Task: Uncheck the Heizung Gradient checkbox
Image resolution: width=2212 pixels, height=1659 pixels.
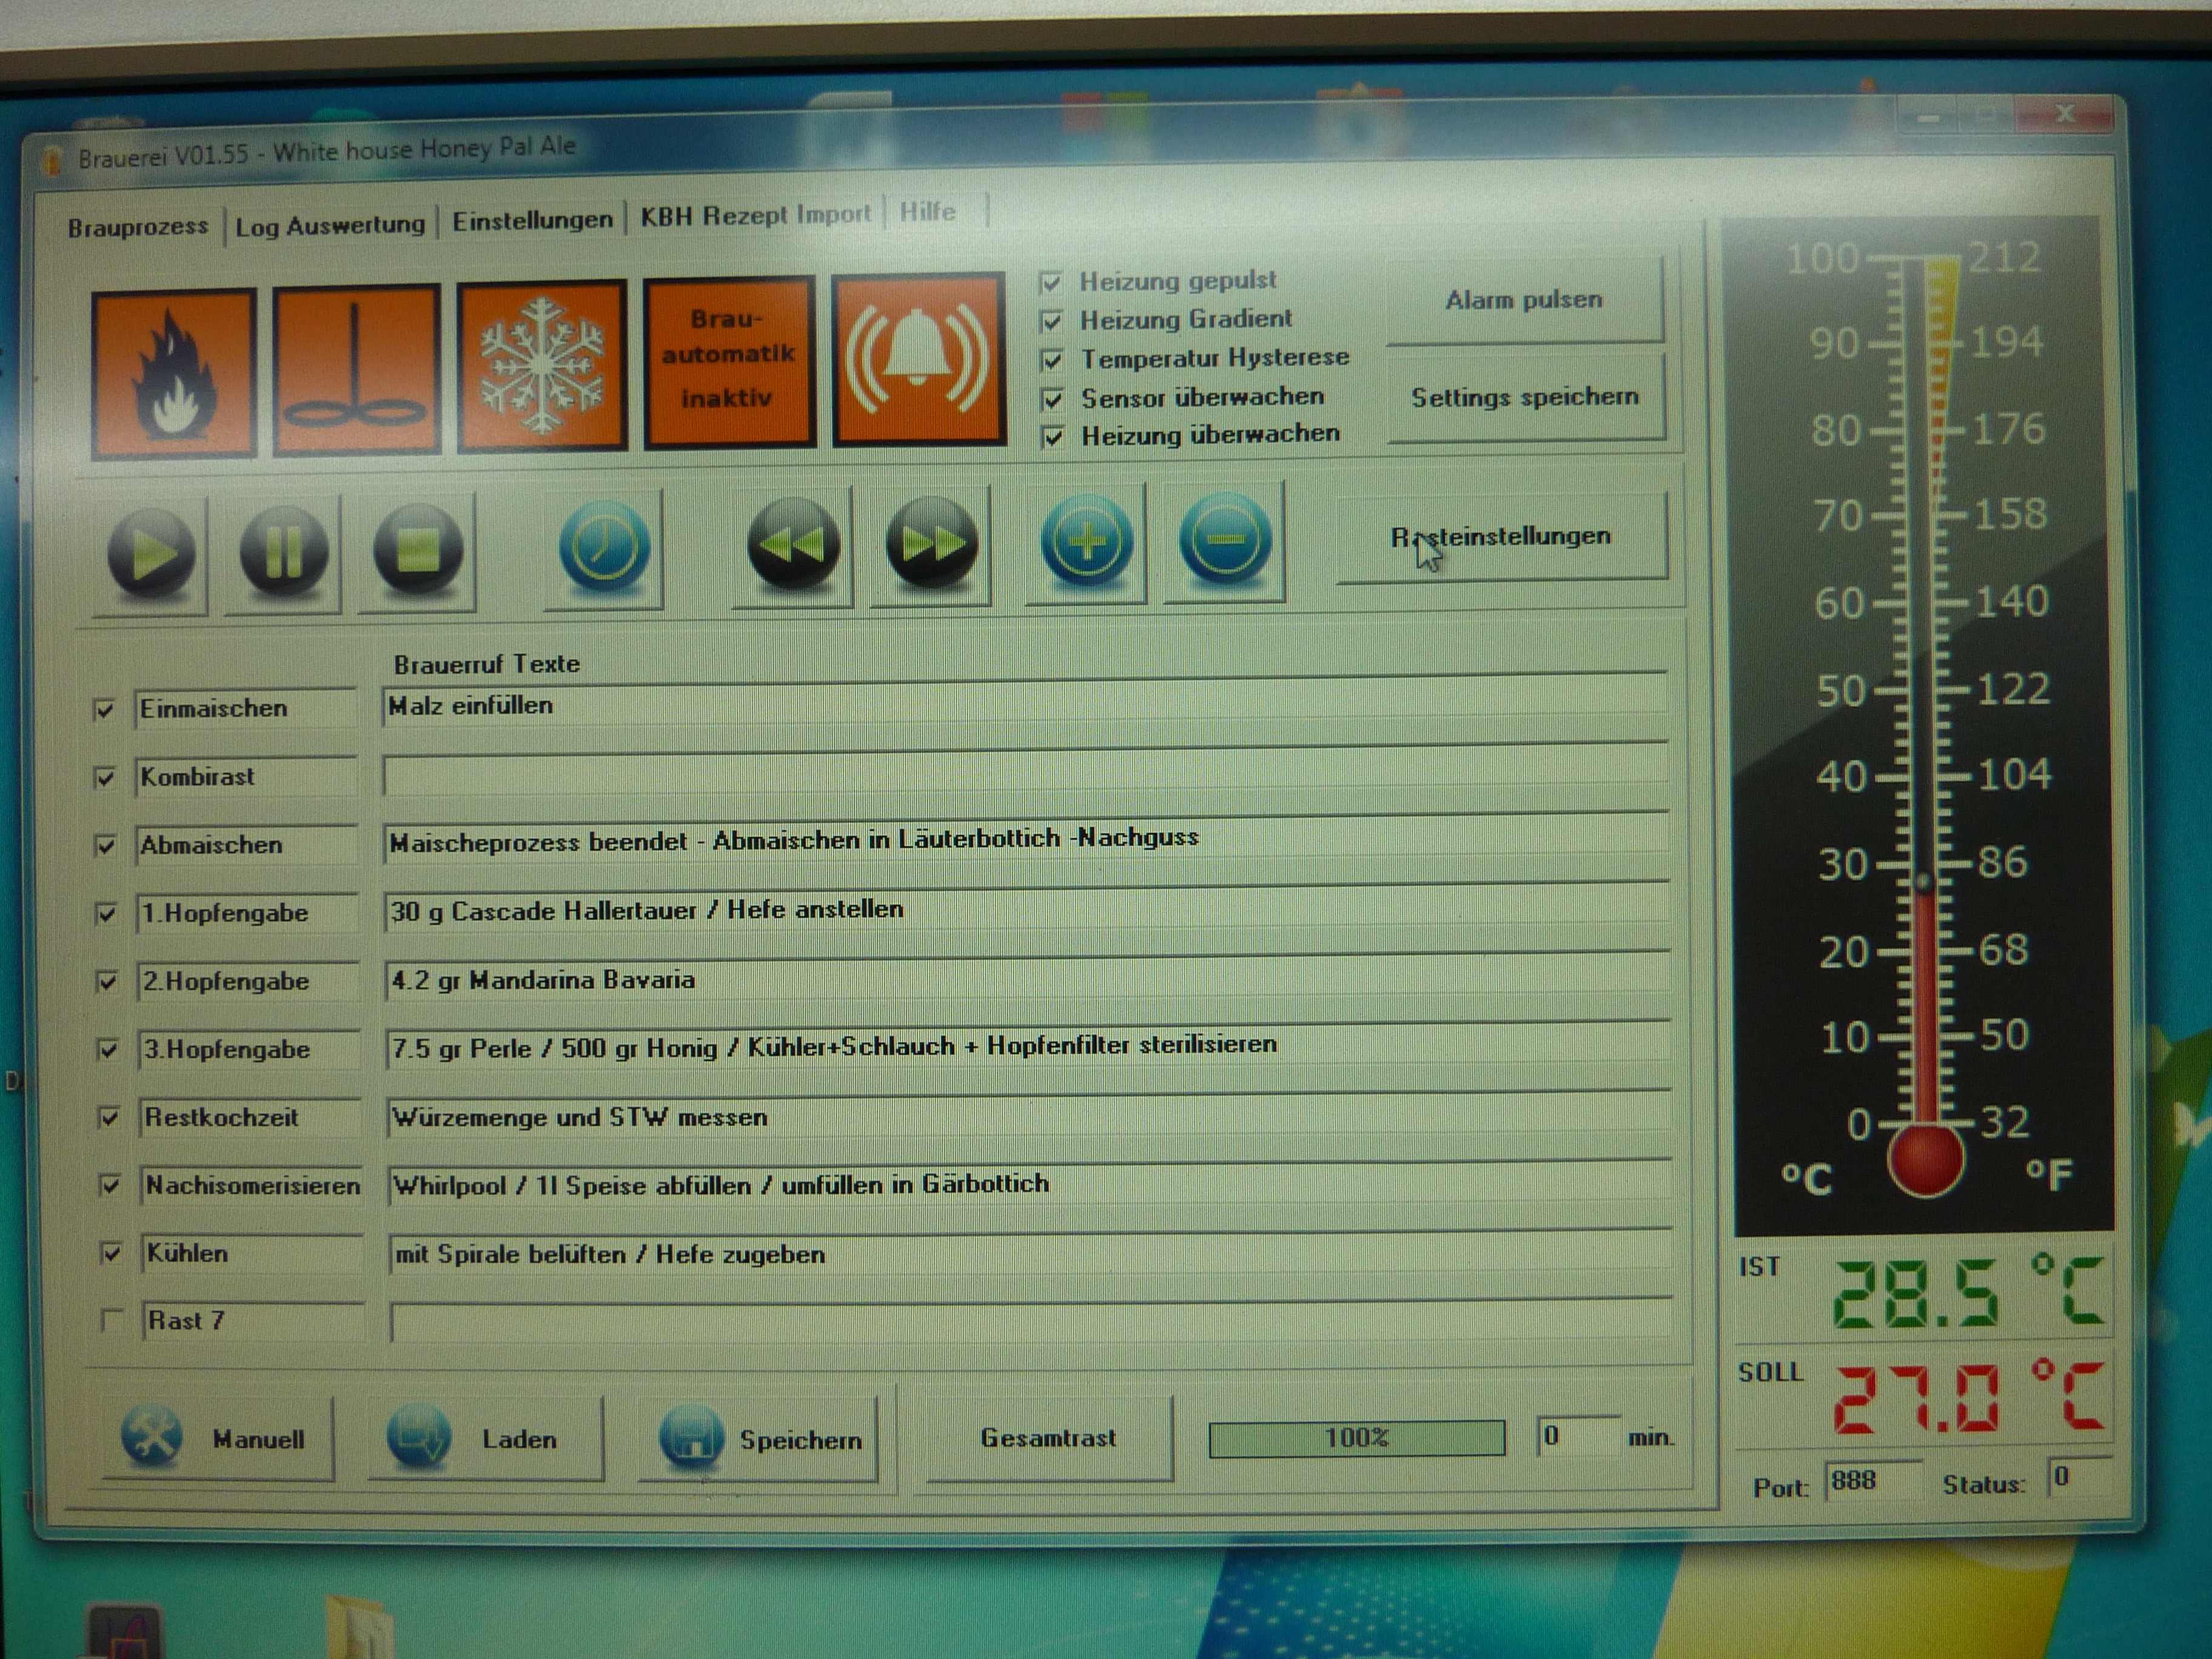Action: click(x=1051, y=321)
